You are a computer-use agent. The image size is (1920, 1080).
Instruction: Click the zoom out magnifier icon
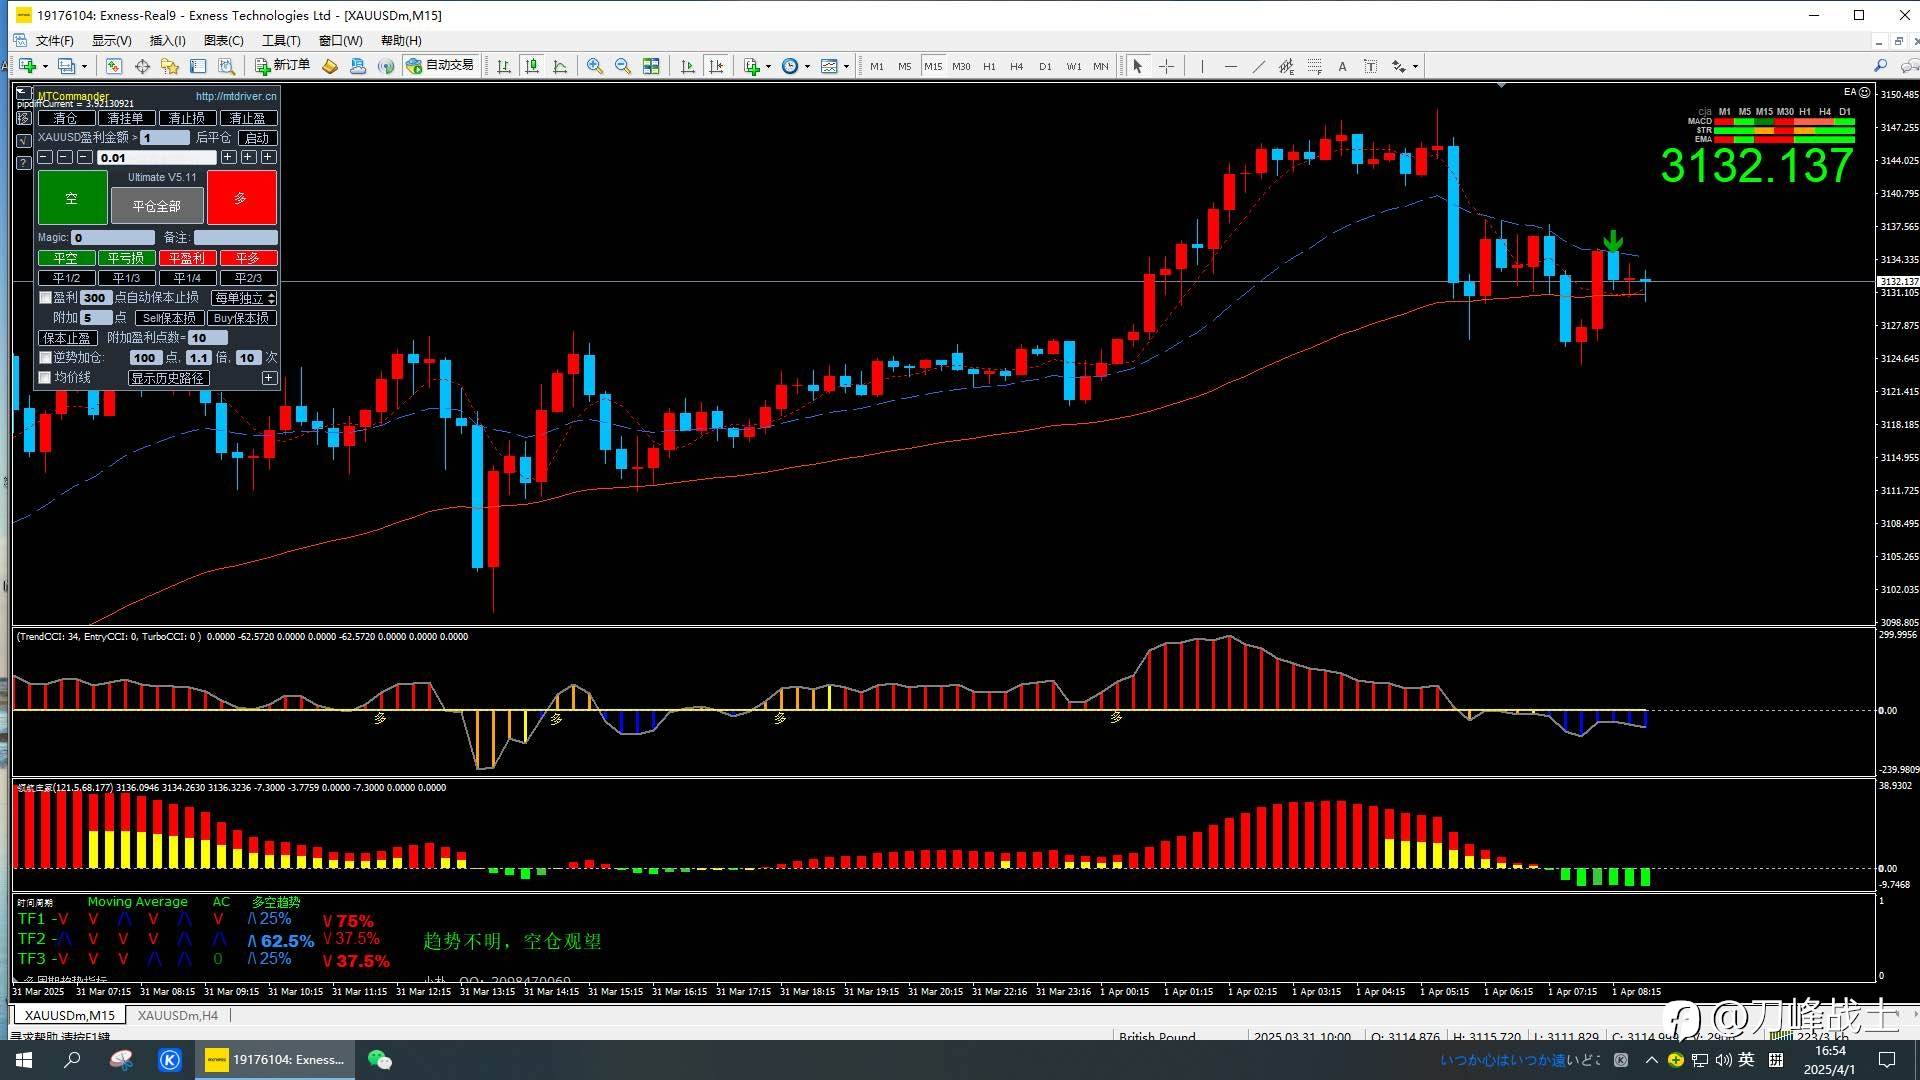(623, 66)
